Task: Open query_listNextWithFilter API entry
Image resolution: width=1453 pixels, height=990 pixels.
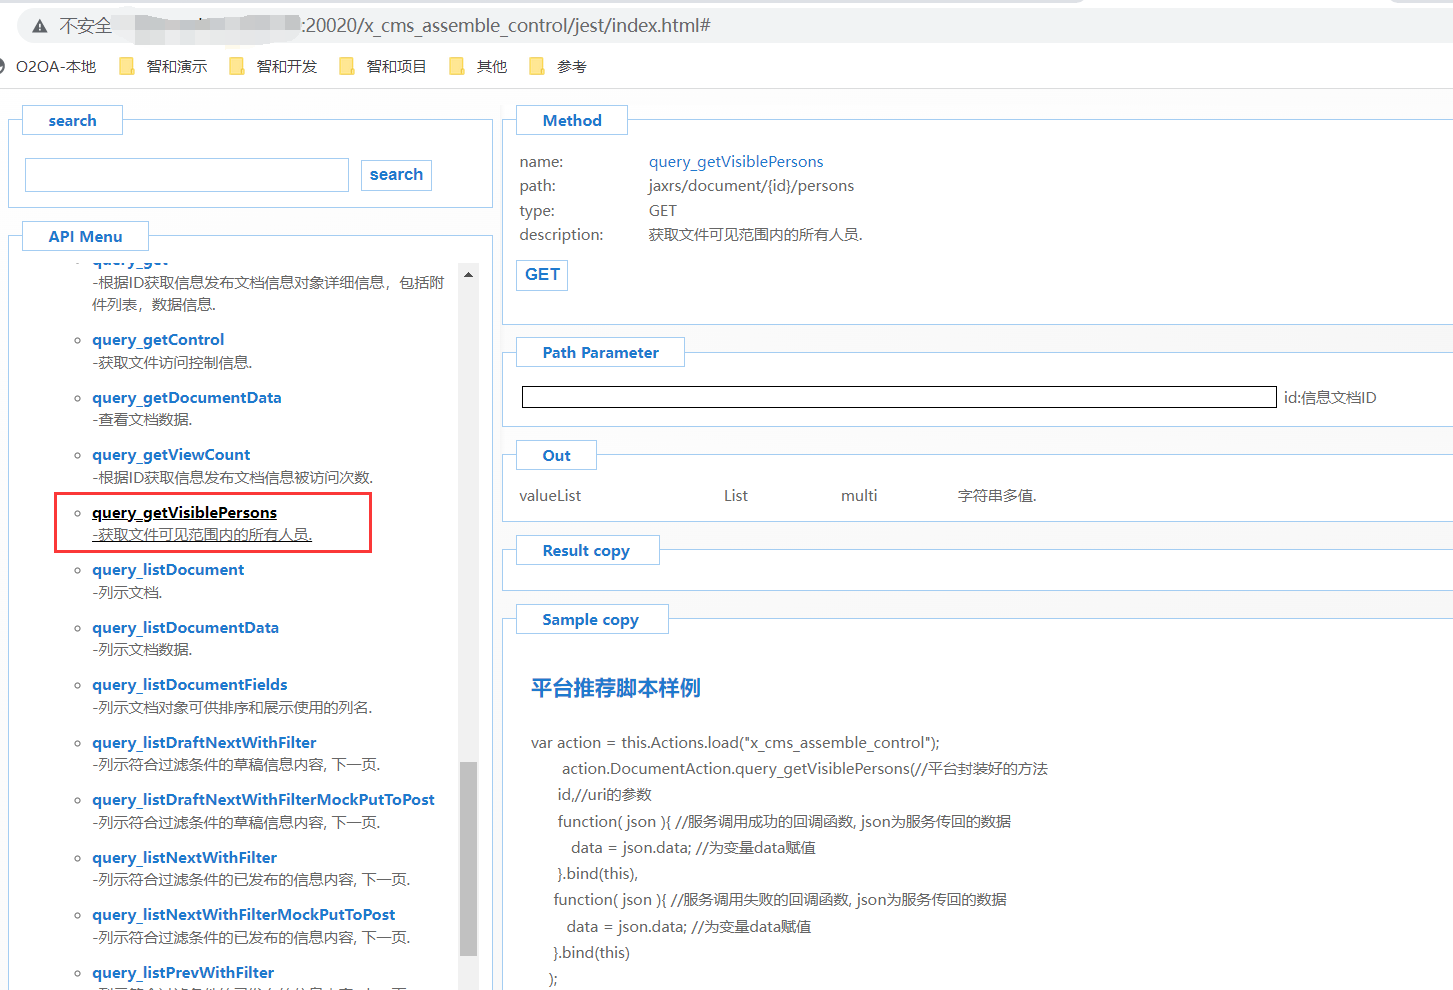Action: tap(185, 858)
